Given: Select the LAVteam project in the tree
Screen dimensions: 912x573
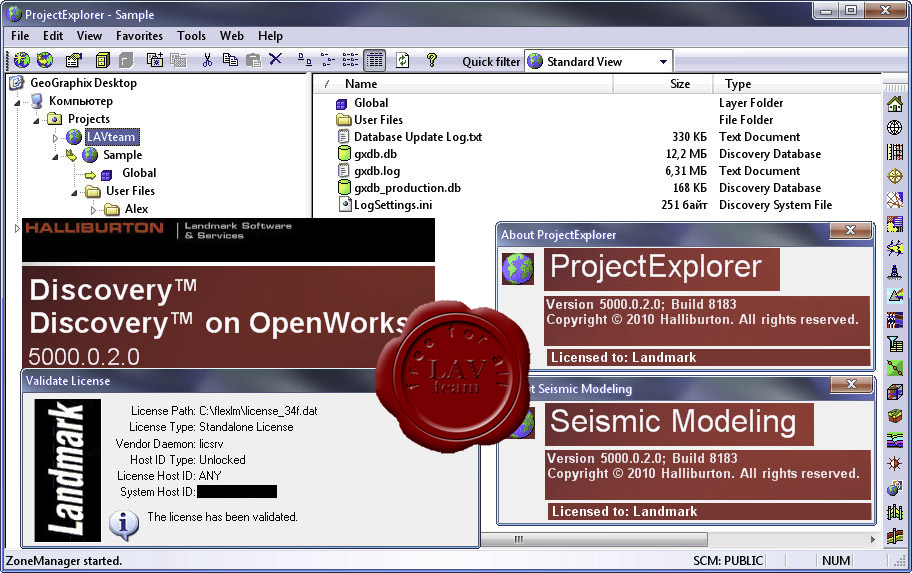Looking at the screenshot, I should click(x=111, y=137).
